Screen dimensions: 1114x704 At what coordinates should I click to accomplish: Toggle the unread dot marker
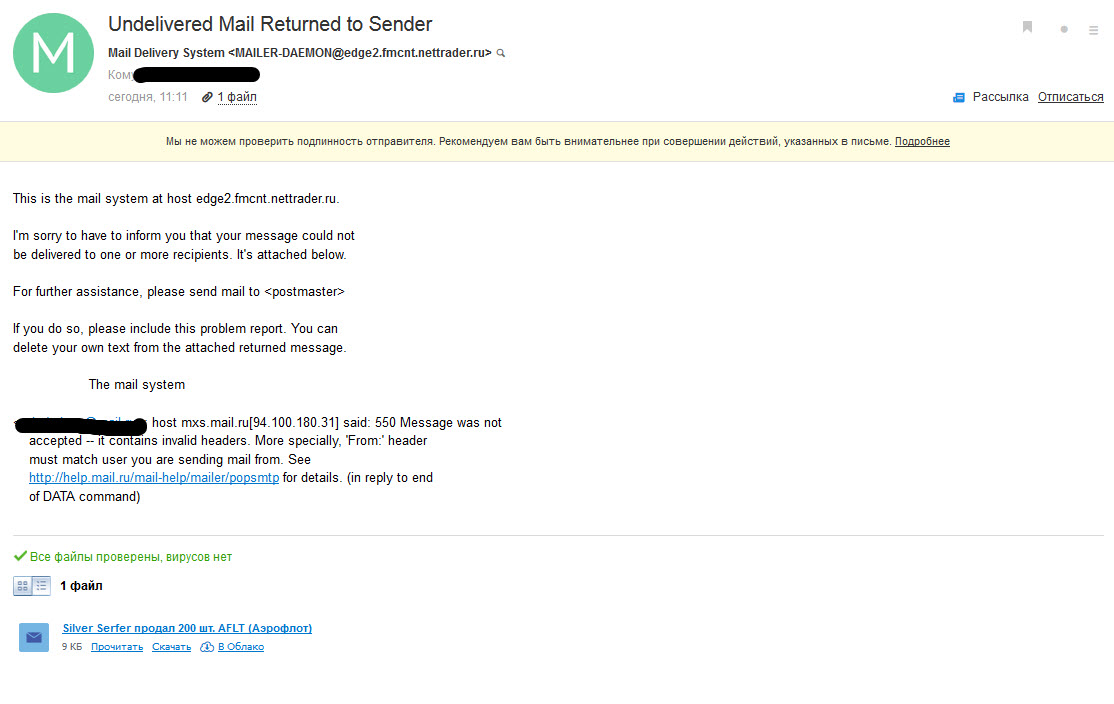pos(1064,29)
